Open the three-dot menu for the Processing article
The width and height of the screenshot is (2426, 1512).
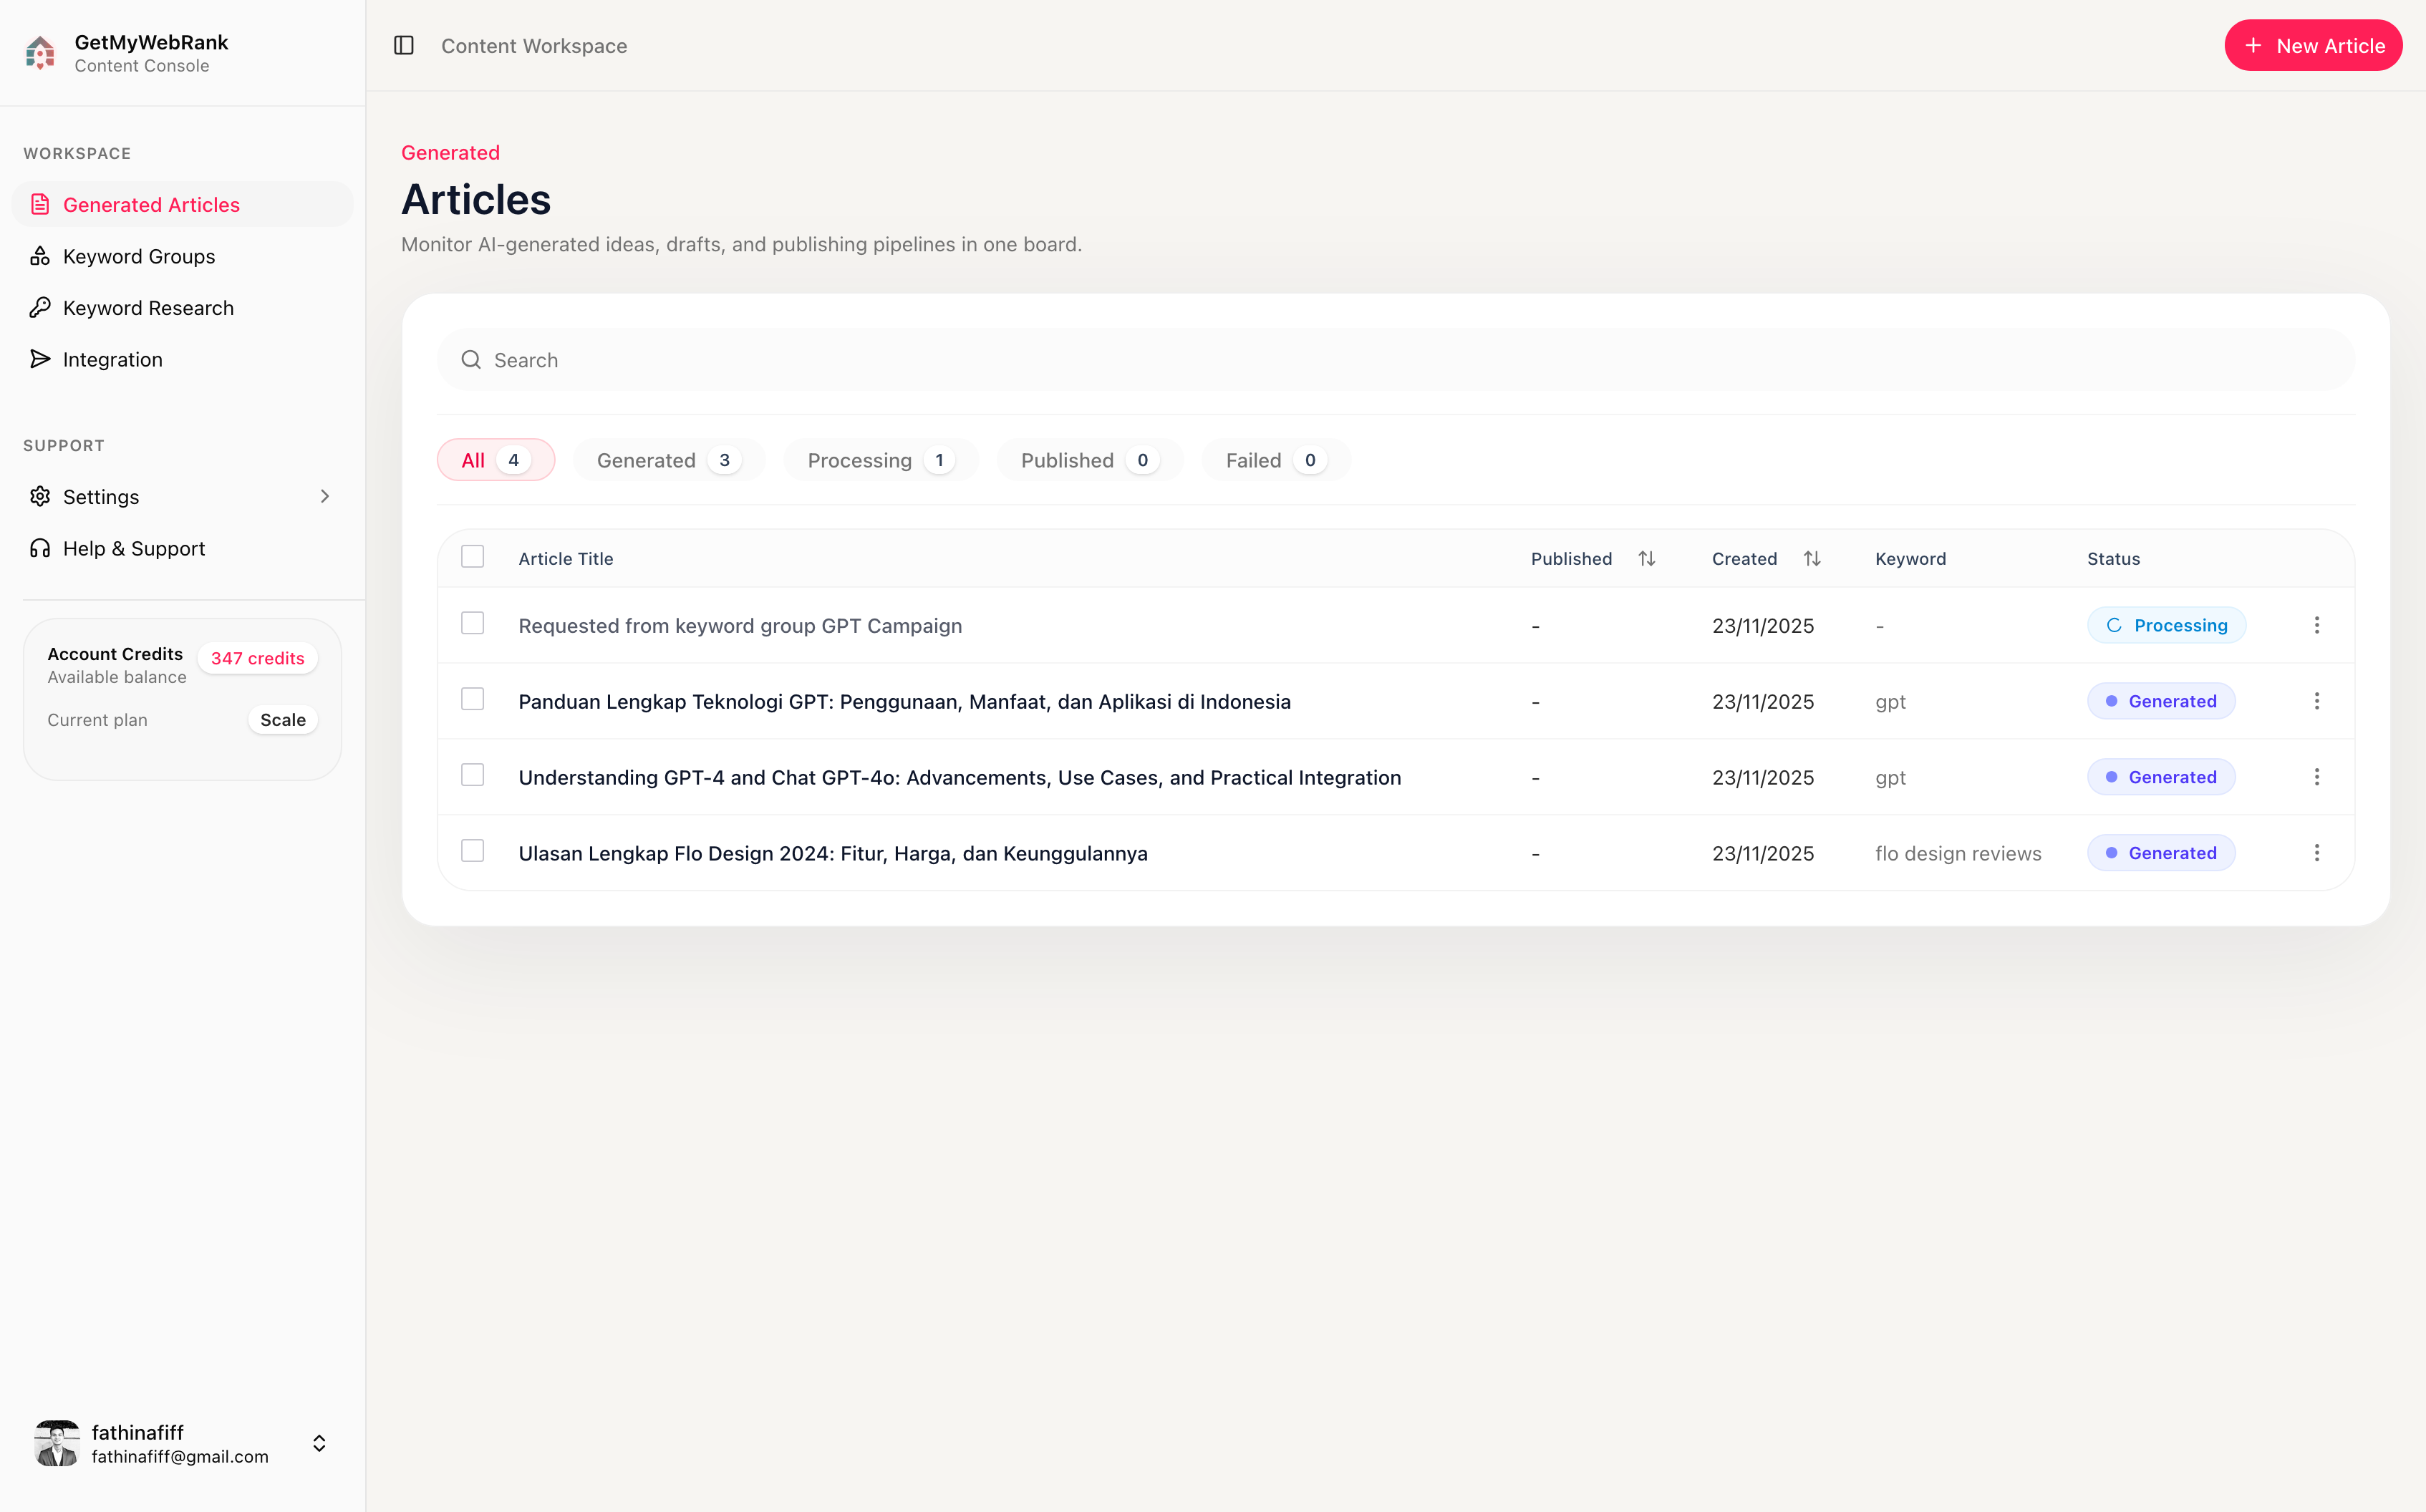point(2318,624)
